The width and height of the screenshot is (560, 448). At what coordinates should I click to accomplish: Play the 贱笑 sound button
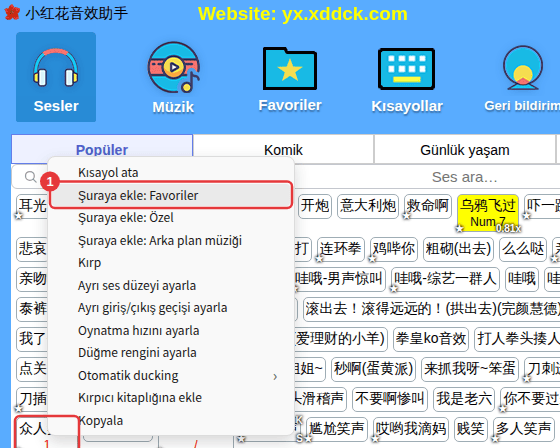[x=471, y=429]
